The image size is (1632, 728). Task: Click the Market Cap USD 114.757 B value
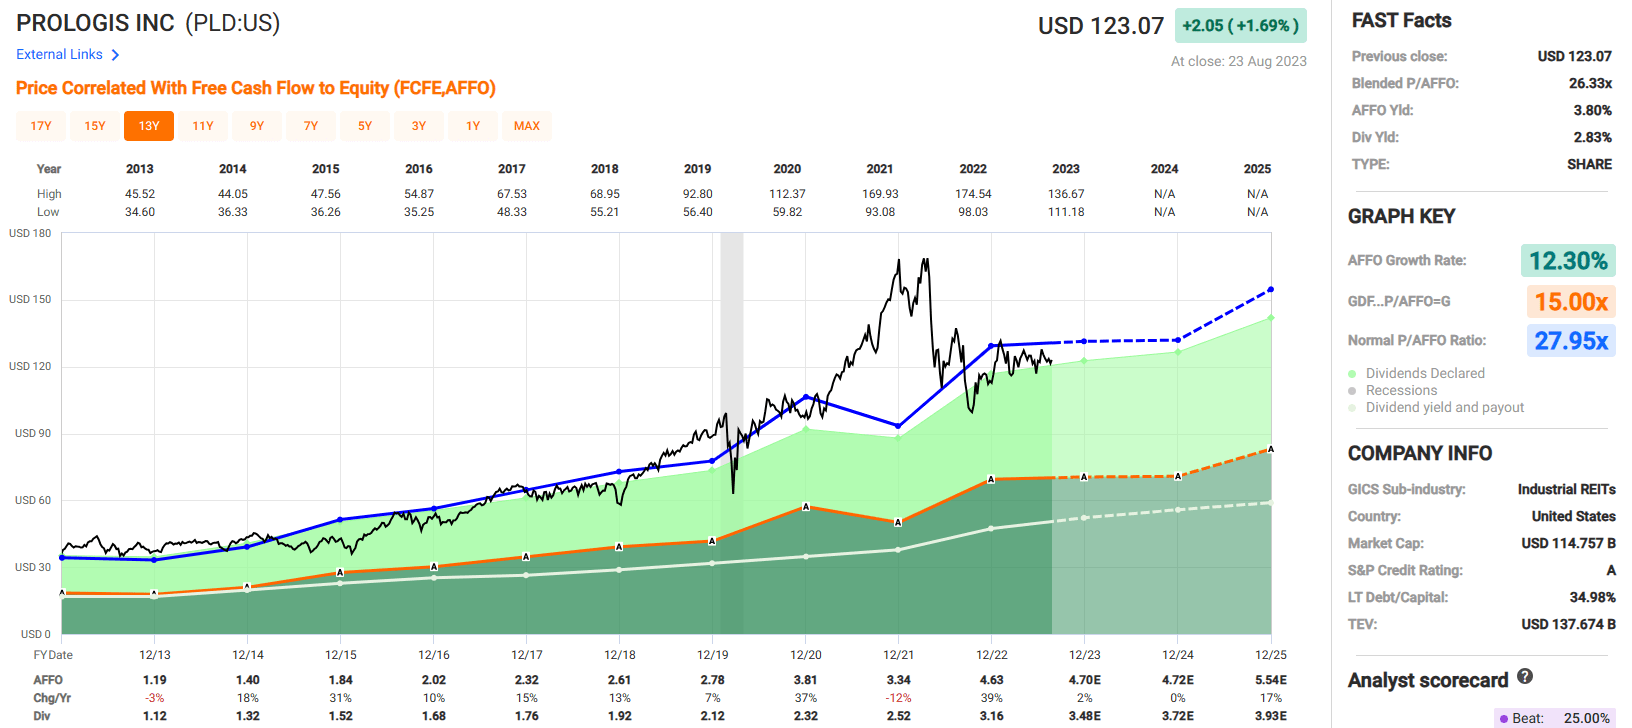pyautogui.click(x=1568, y=543)
